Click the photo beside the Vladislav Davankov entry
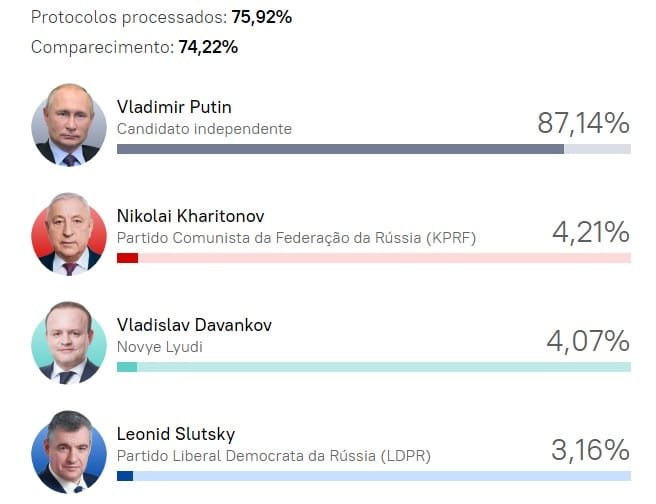The height and width of the screenshot is (504, 656). pos(68,343)
